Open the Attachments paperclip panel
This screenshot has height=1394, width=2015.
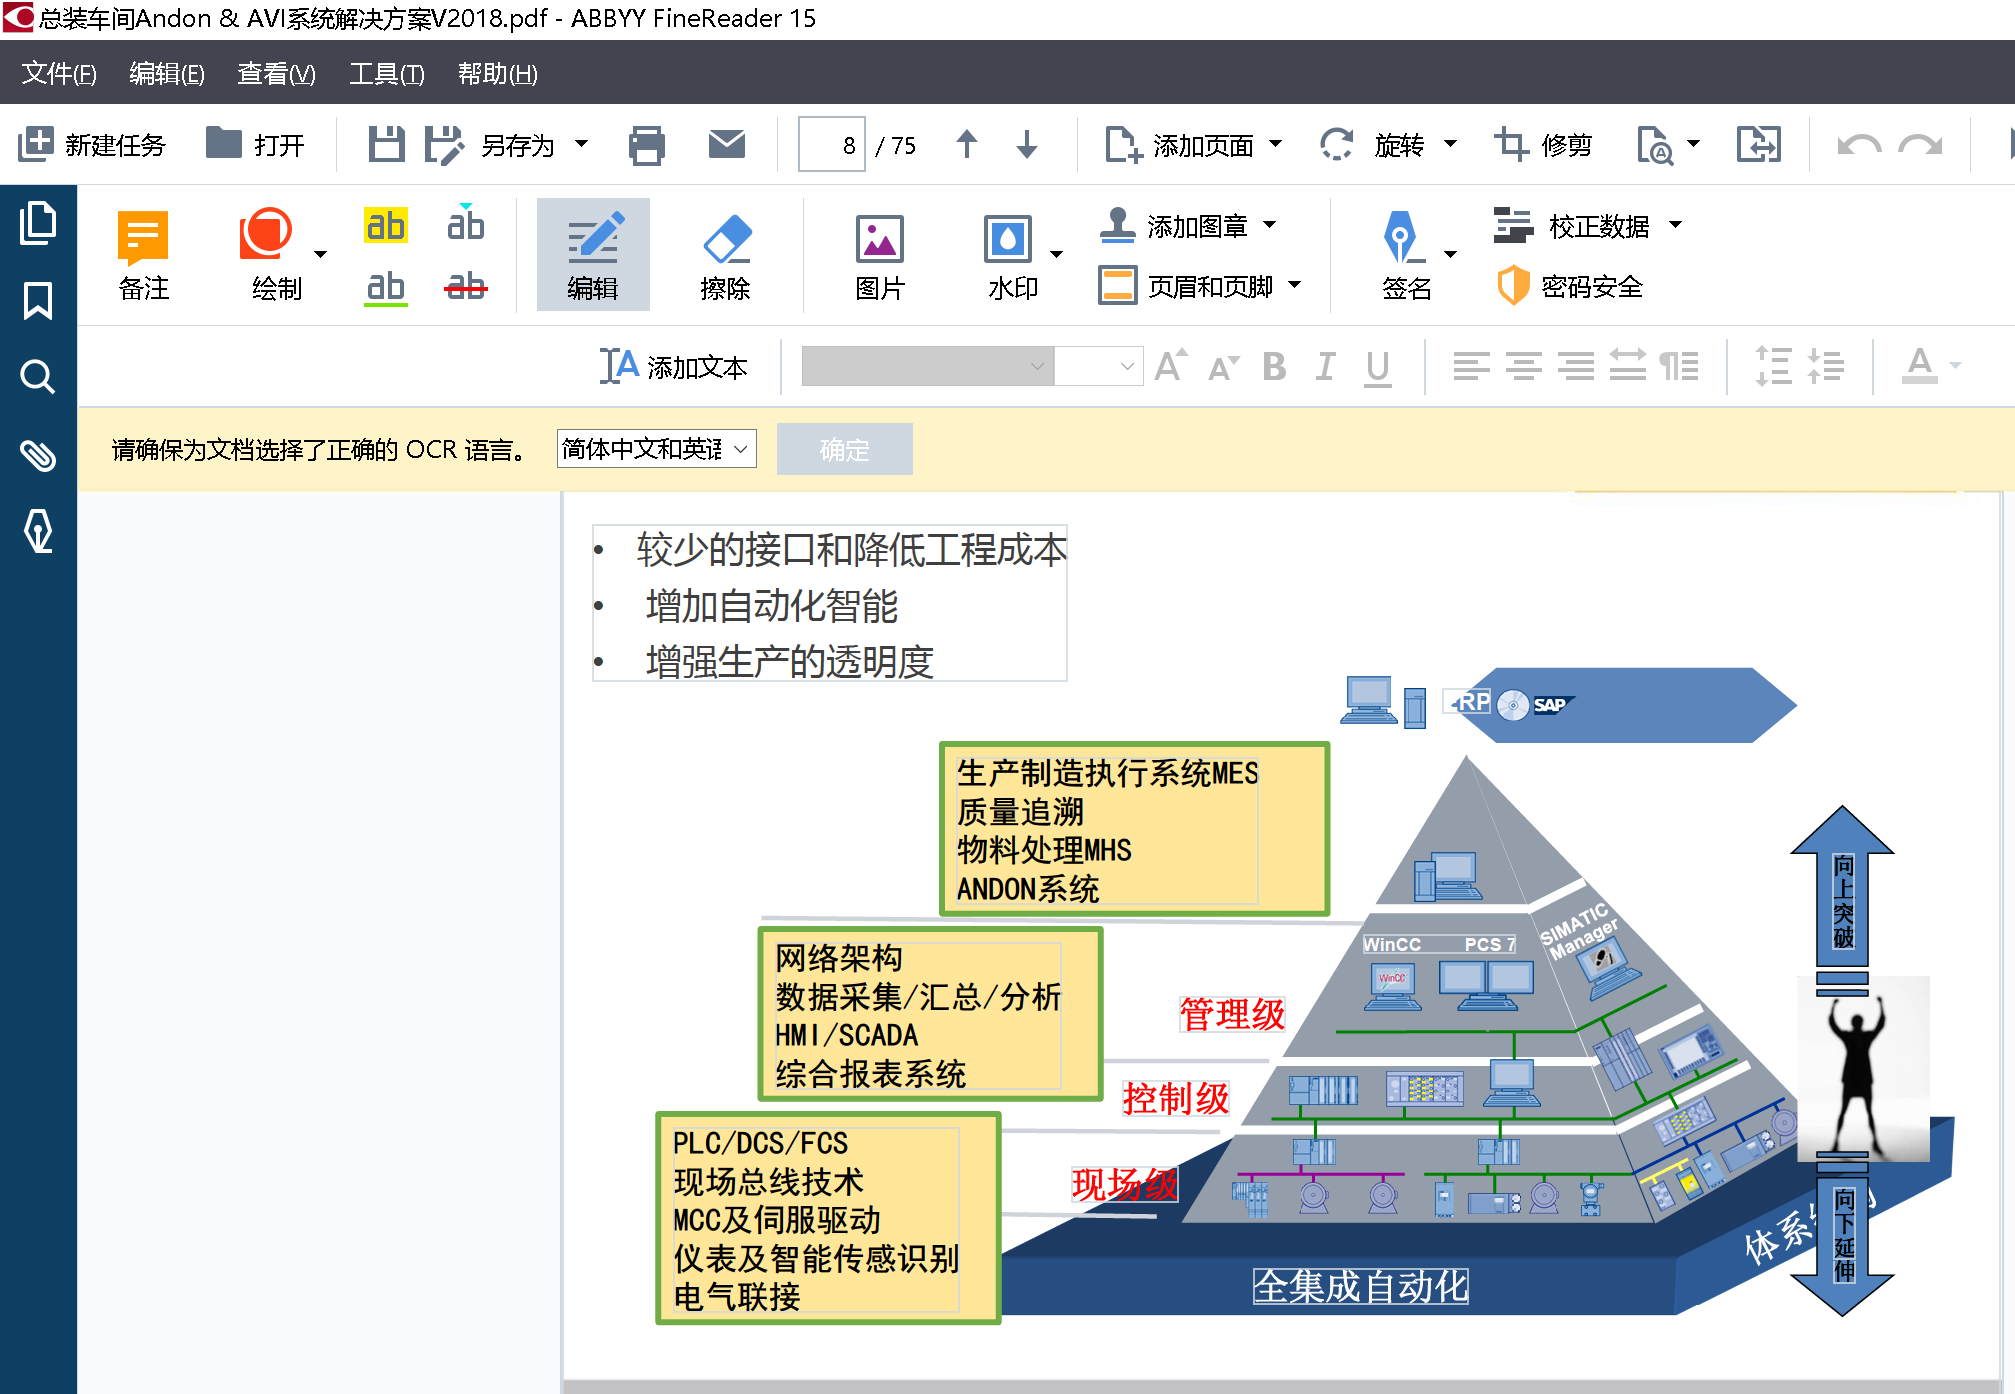[x=38, y=455]
